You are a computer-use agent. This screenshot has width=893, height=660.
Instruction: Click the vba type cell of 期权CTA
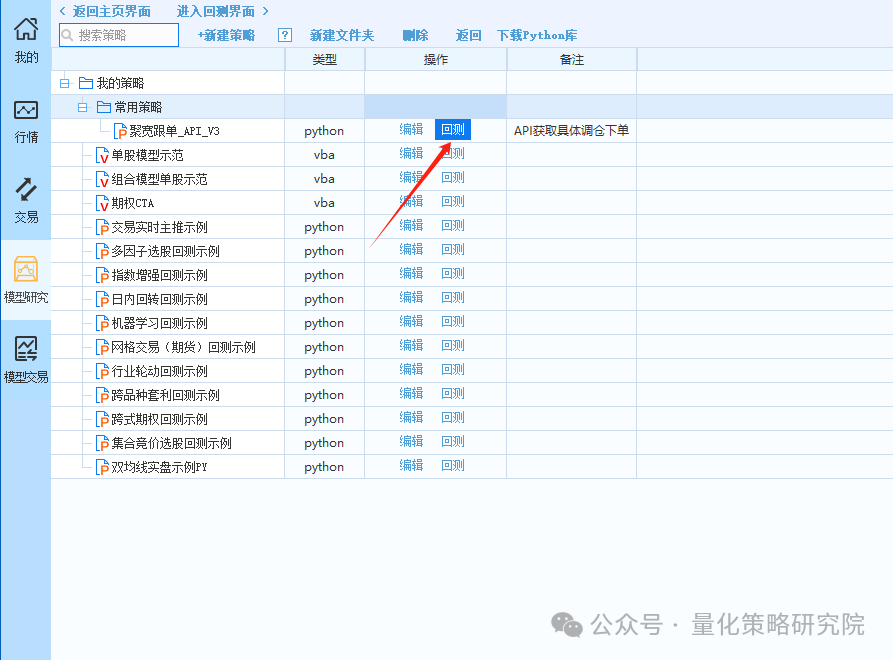point(324,203)
